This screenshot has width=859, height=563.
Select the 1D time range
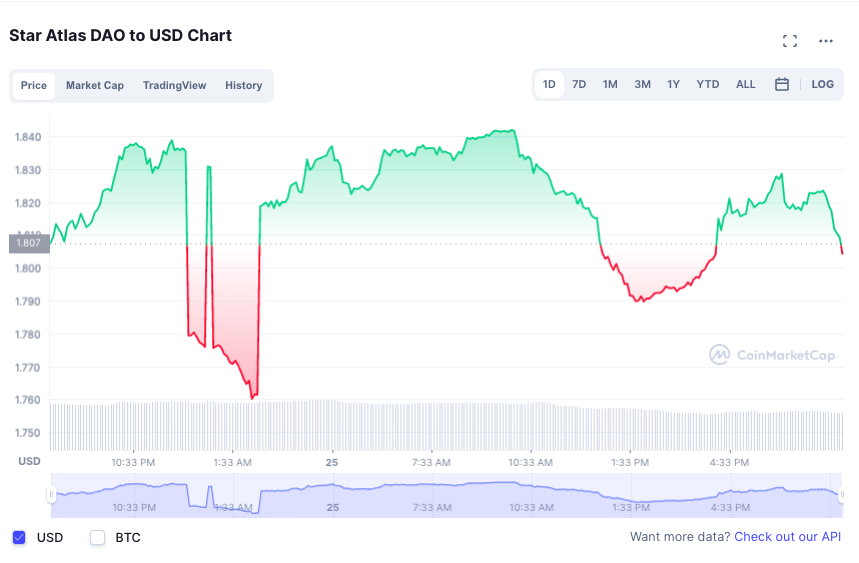(x=549, y=84)
